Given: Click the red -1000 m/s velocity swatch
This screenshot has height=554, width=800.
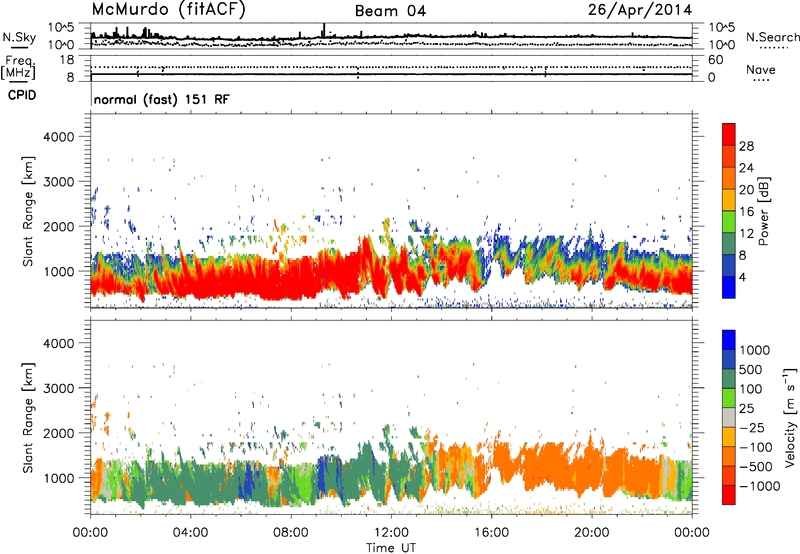Looking at the screenshot, I should (729, 495).
